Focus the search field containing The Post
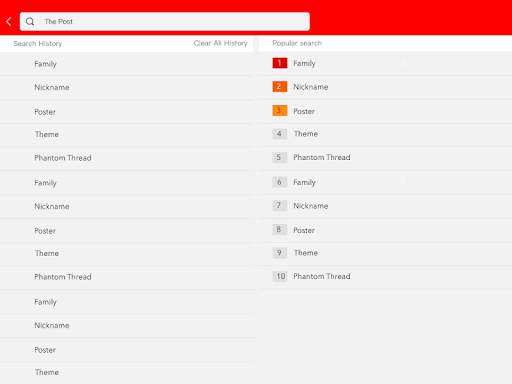The width and height of the screenshot is (512, 384). pyautogui.click(x=165, y=22)
